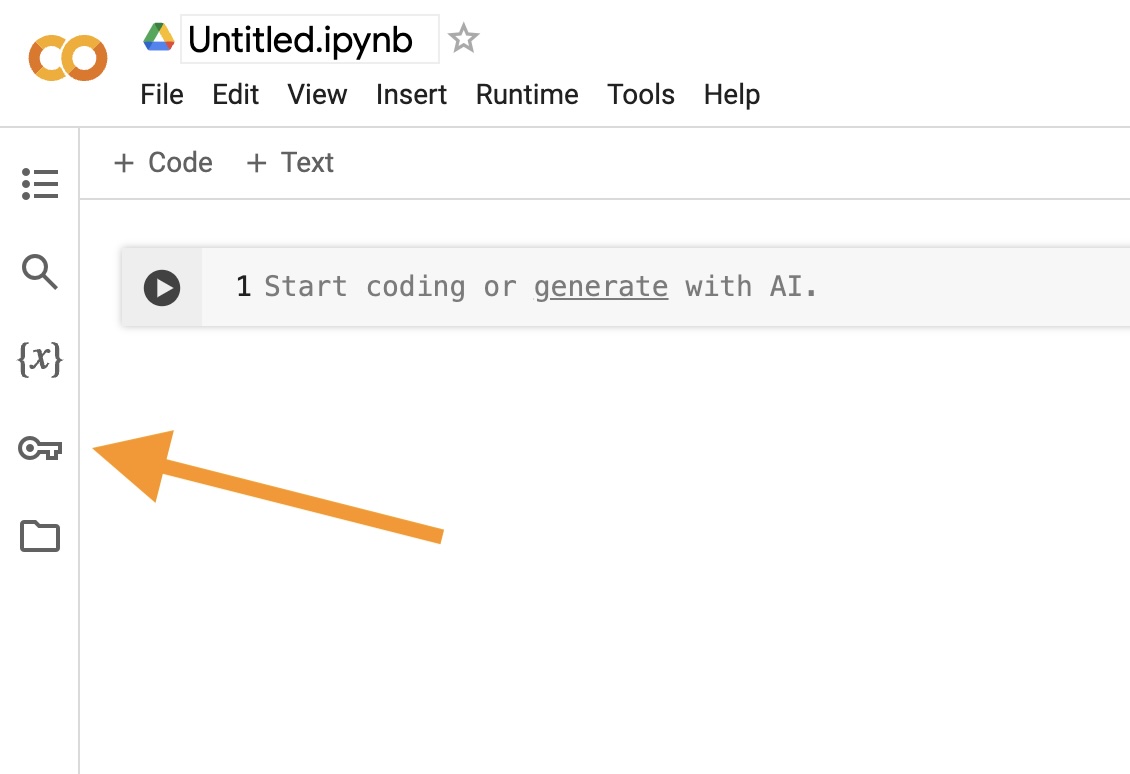Open the File menu
The image size is (1130, 774).
(161, 94)
